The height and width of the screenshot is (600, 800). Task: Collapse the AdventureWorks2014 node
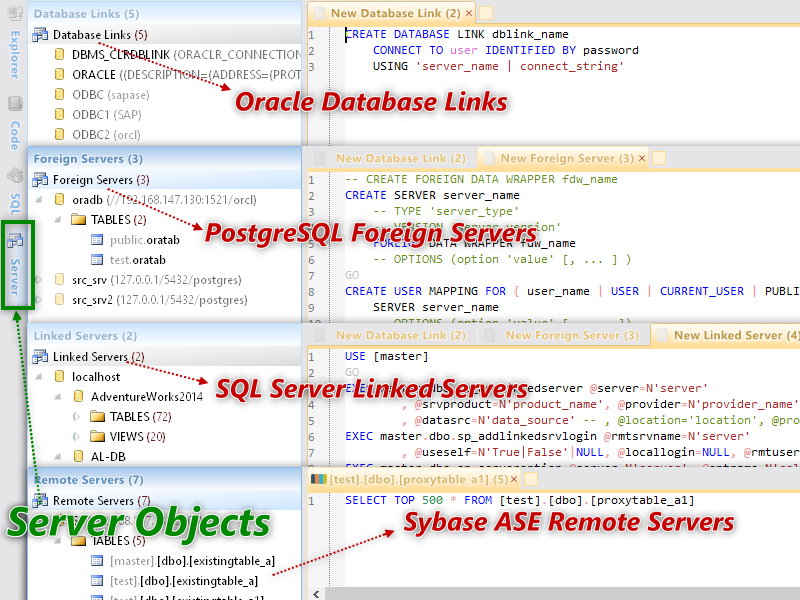[x=58, y=396]
